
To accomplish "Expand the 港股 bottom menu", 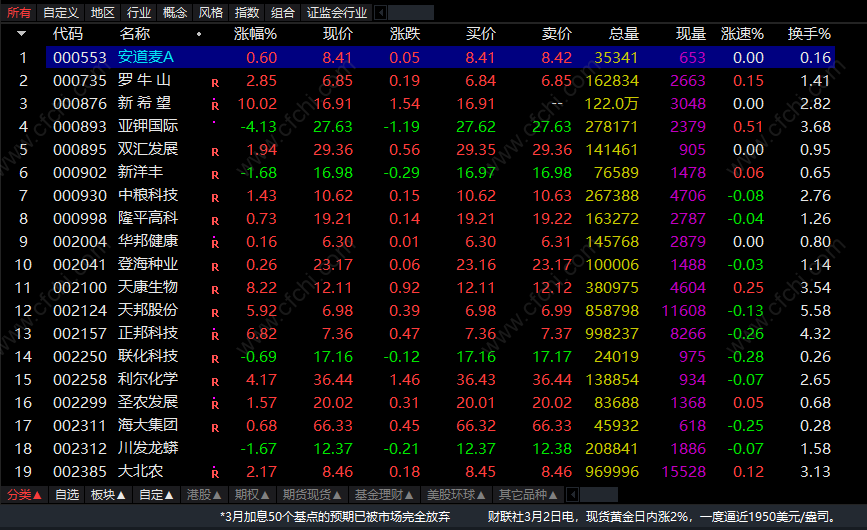I will [x=204, y=495].
